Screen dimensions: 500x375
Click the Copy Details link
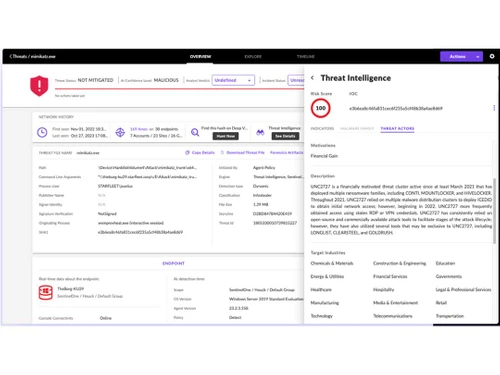(x=203, y=153)
